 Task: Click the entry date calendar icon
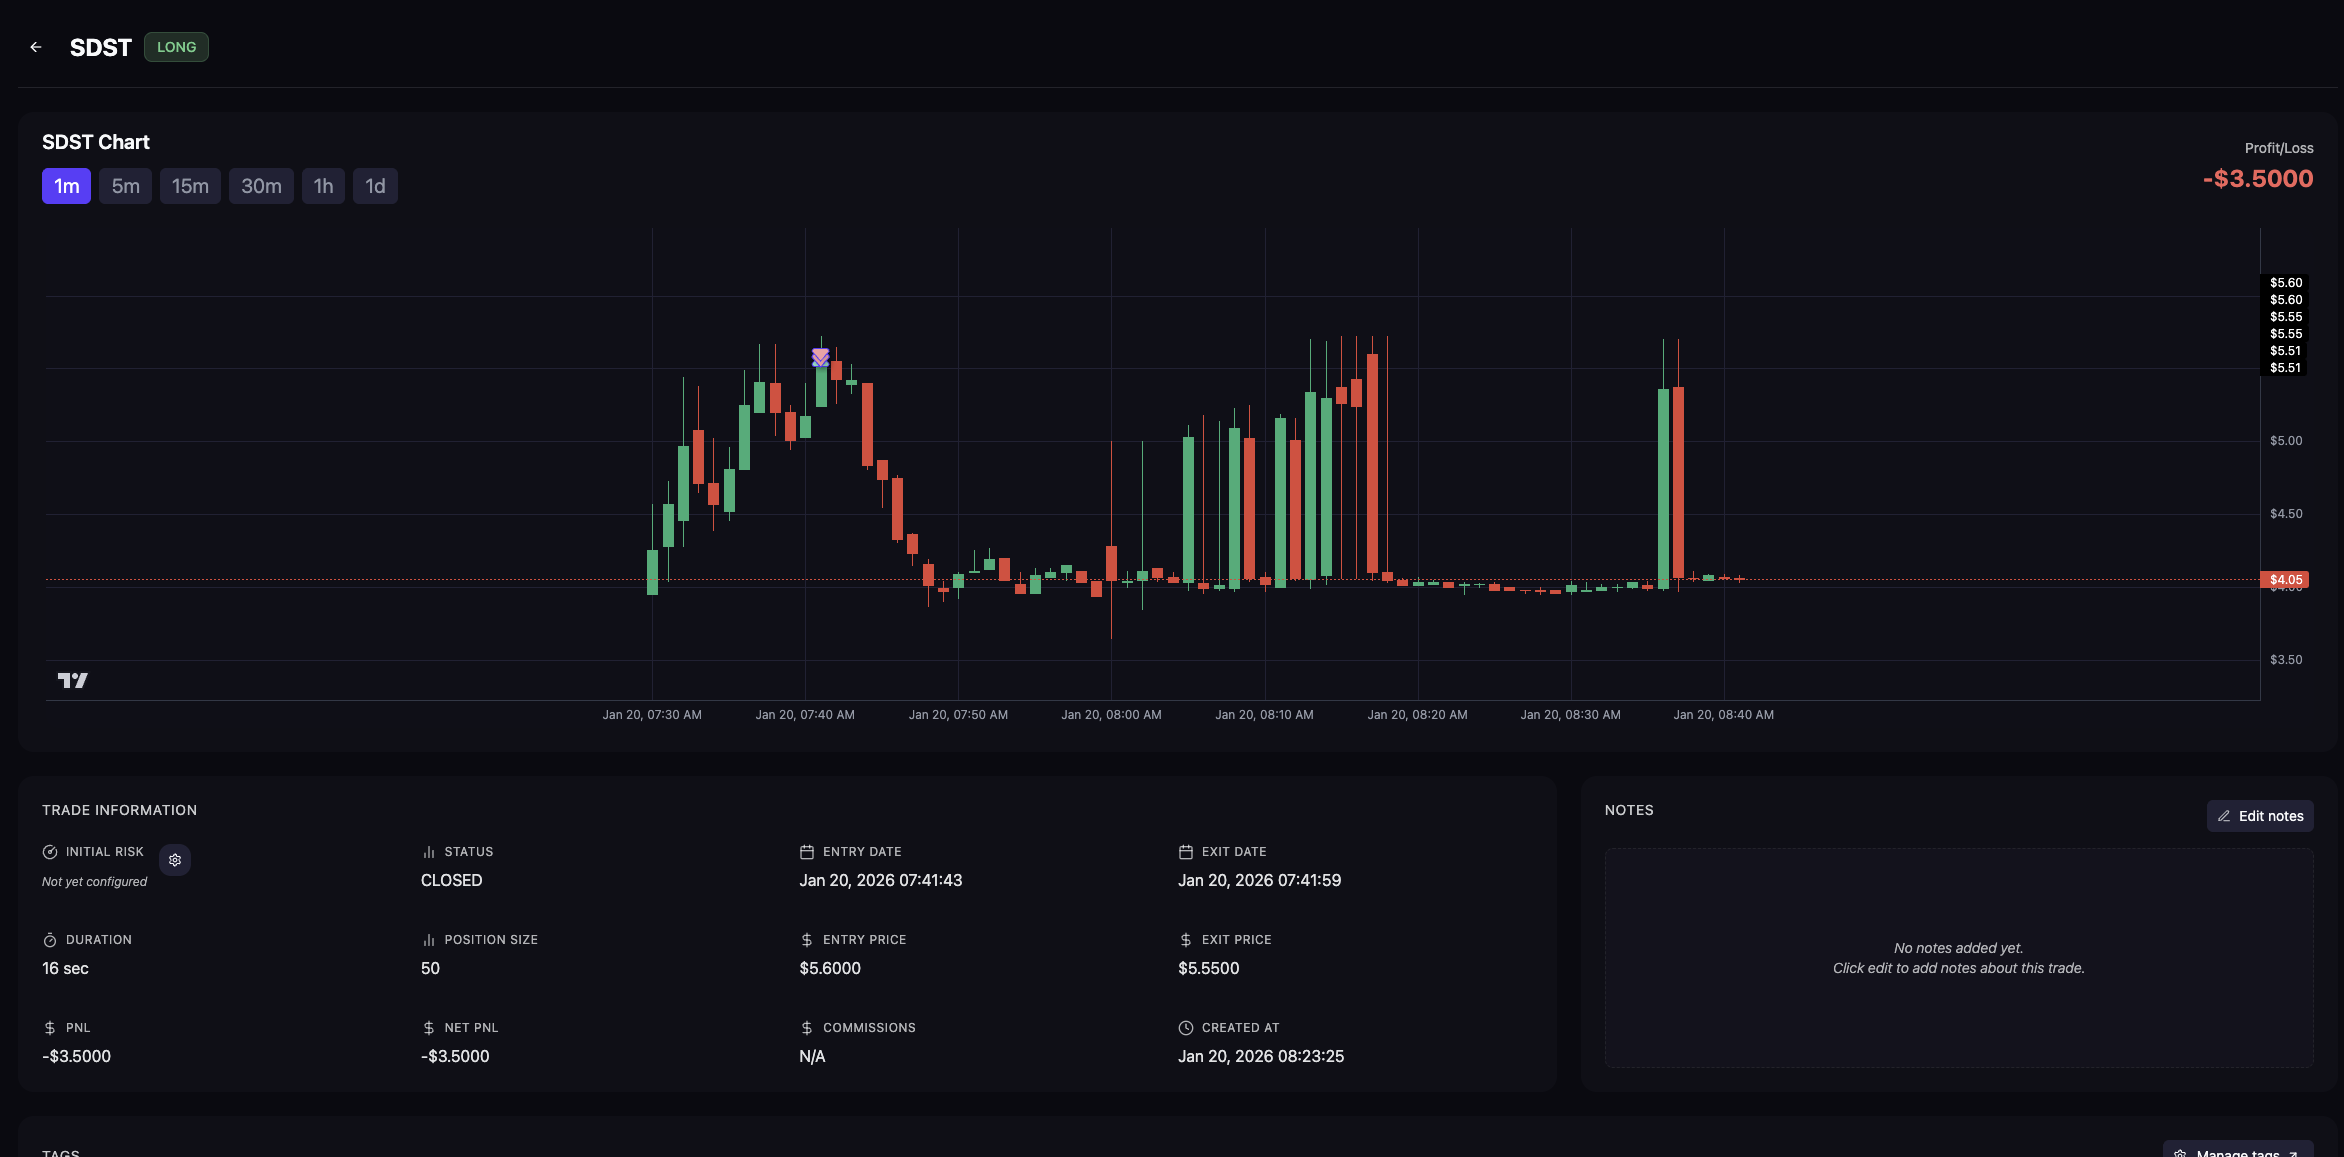[807, 852]
